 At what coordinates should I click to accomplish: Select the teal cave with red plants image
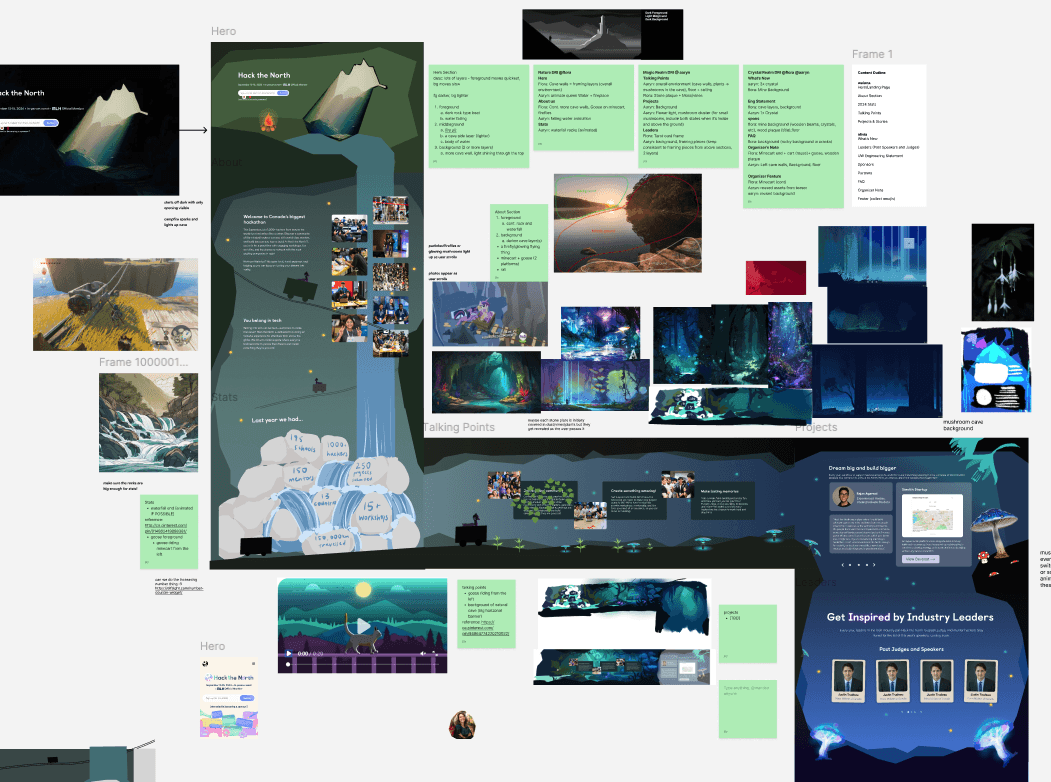pos(486,381)
